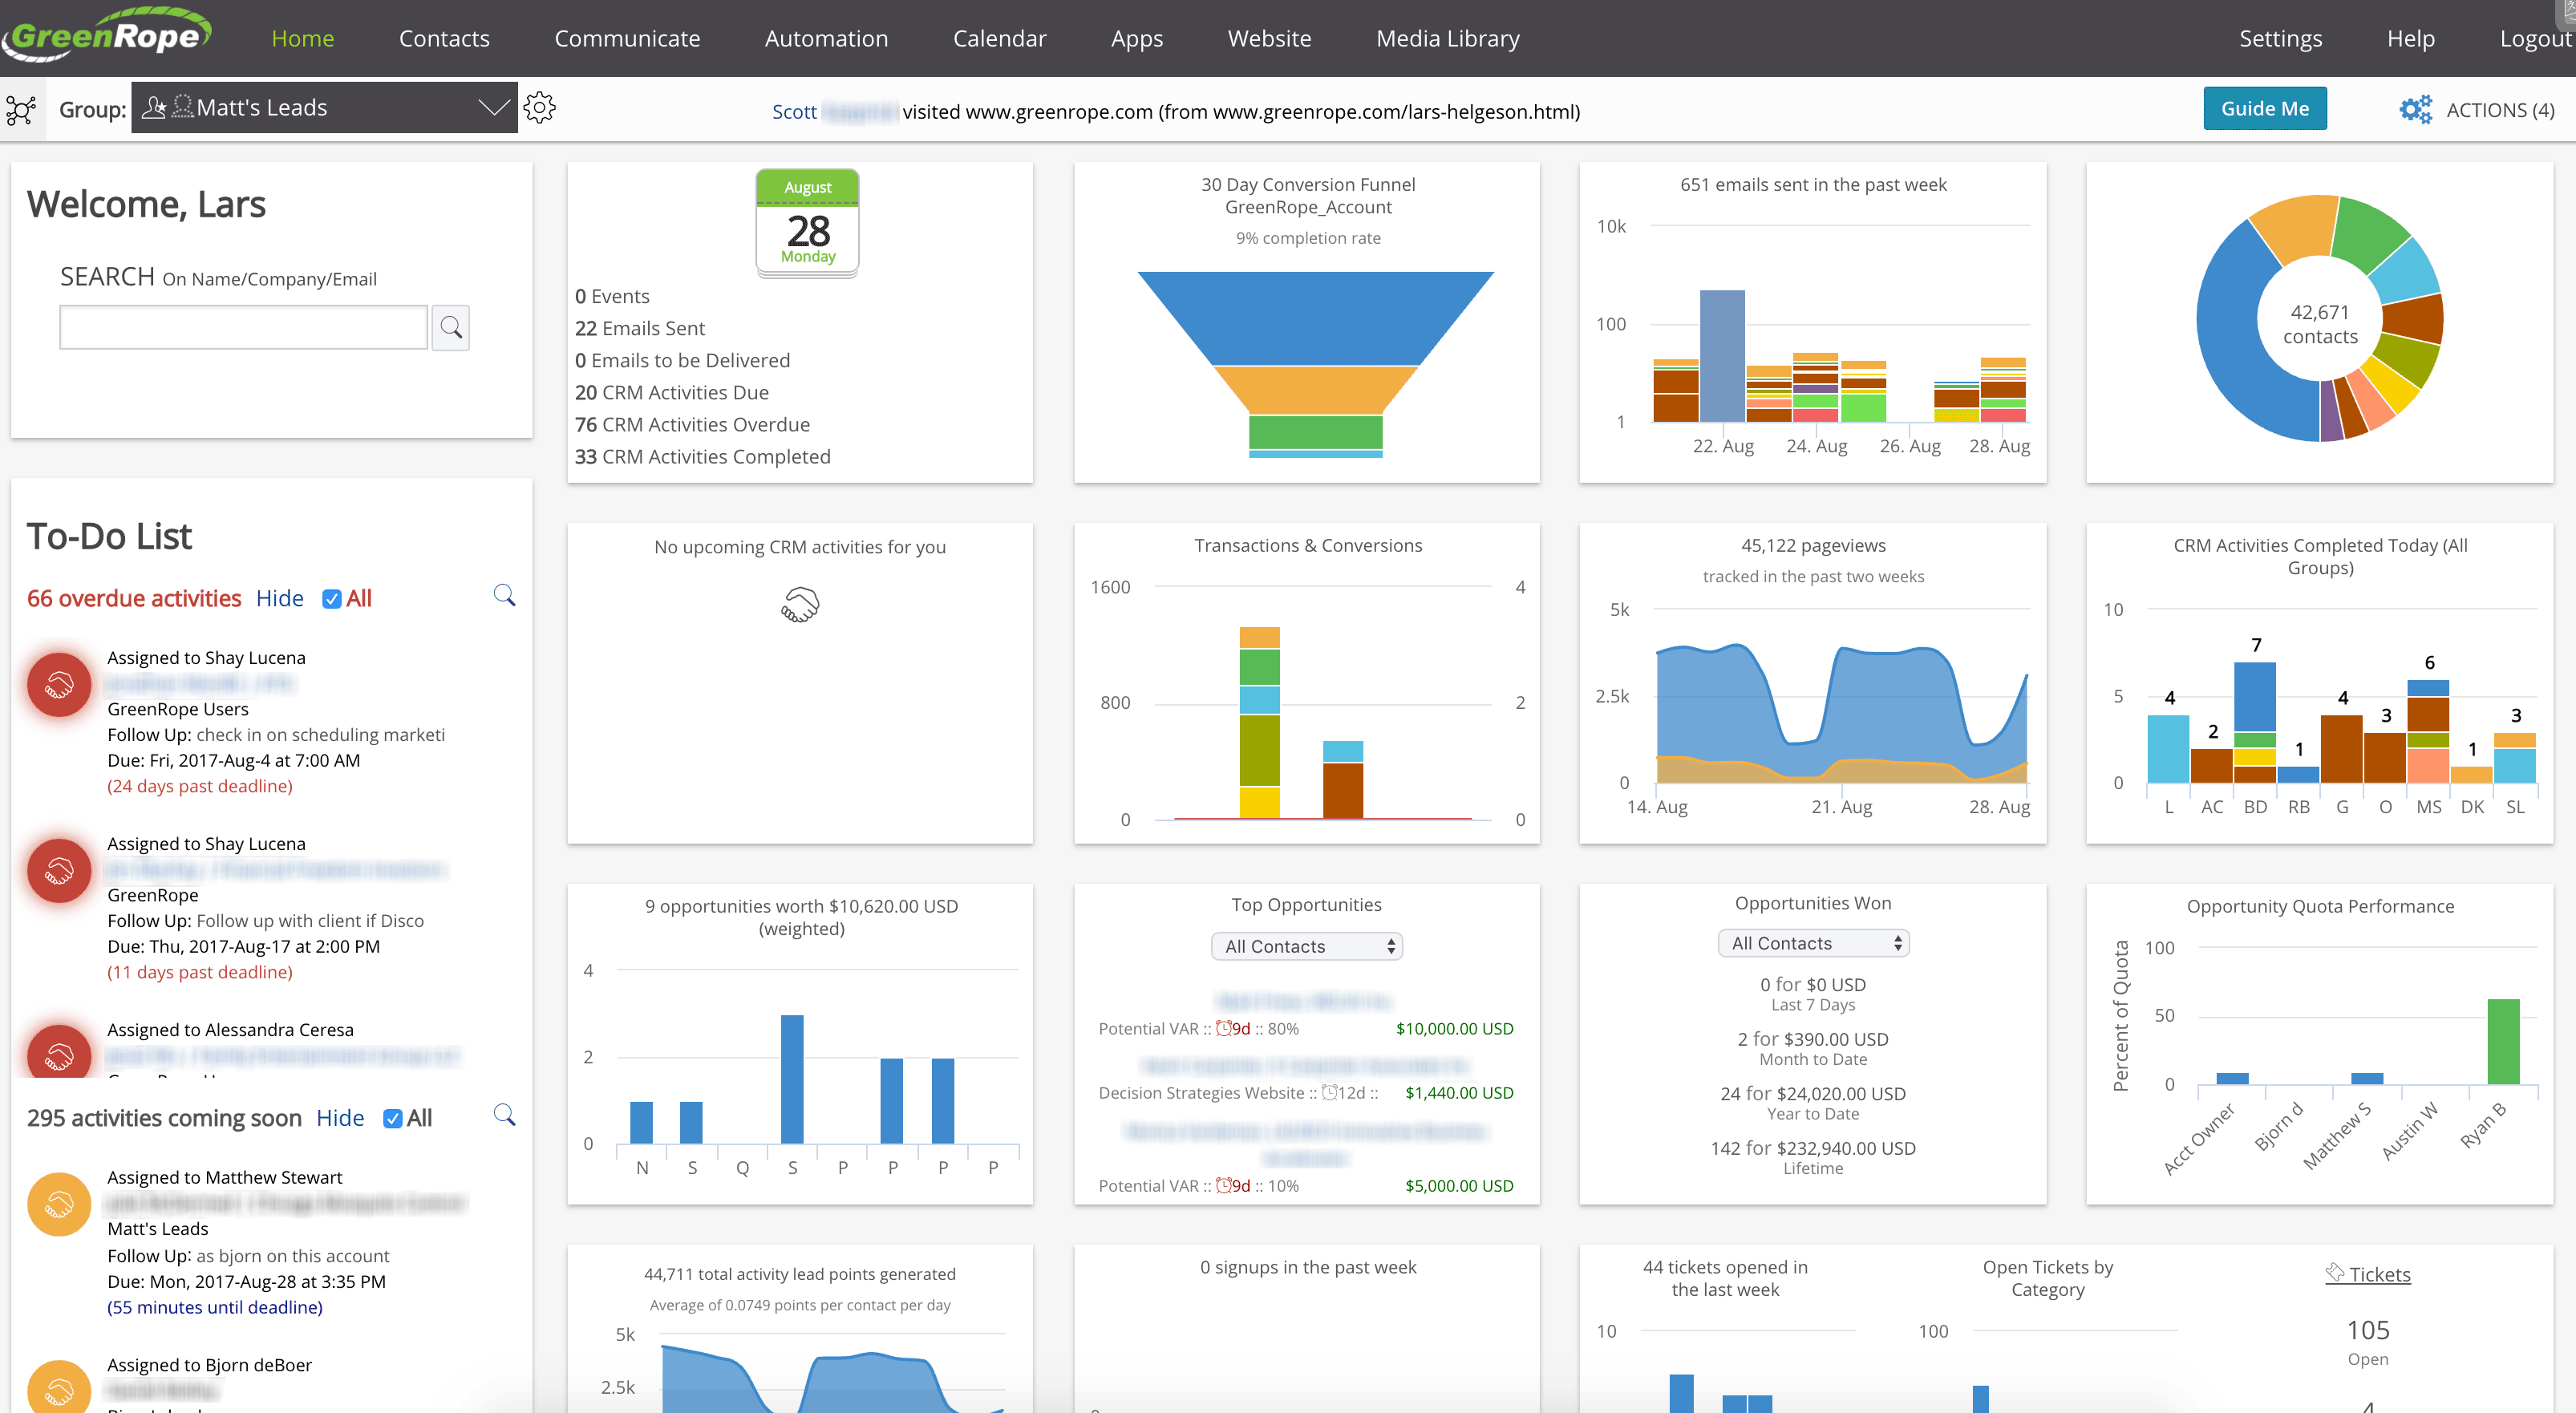Viewport: 2576px width, 1413px height.
Task: Open group settings gear icon
Action: coord(539,108)
